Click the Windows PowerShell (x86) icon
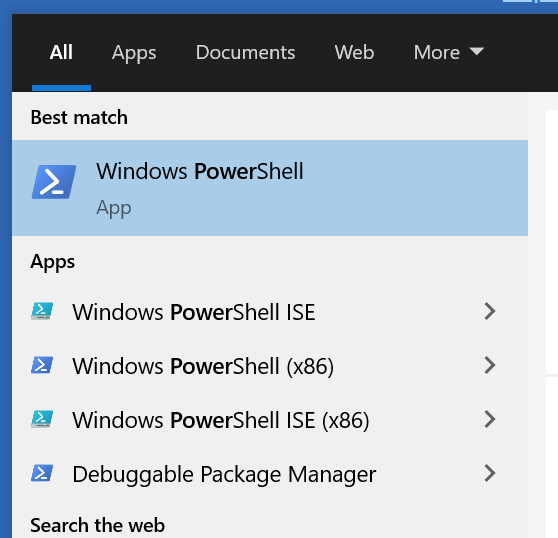 pyautogui.click(x=42, y=365)
